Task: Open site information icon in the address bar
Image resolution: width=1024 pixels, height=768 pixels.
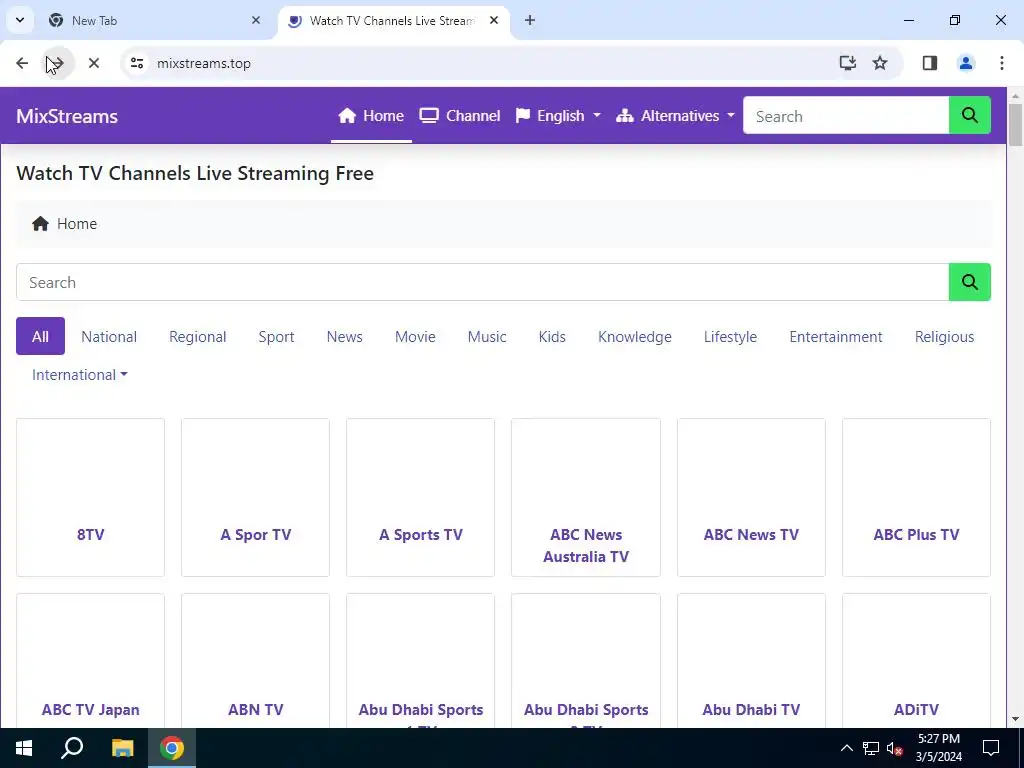Action: (136, 63)
